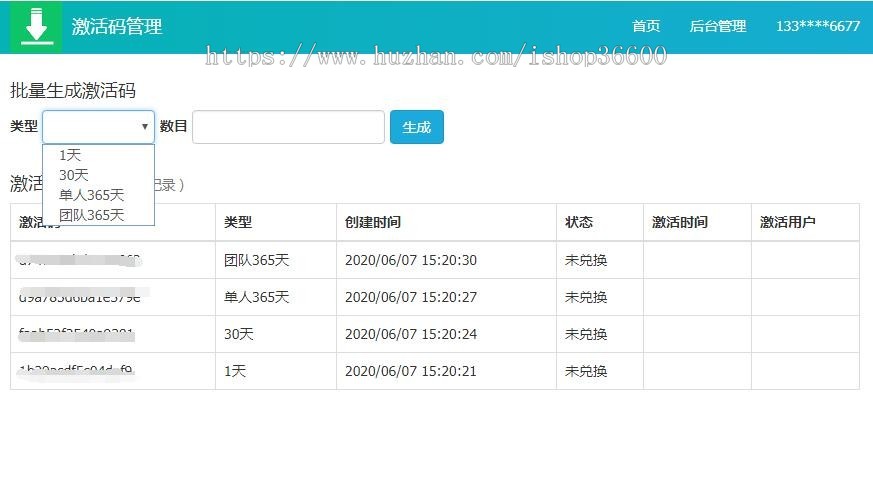Click the timestamp 2020/06/07 15:20:30
Screen dimensions: 873x480
(411, 260)
